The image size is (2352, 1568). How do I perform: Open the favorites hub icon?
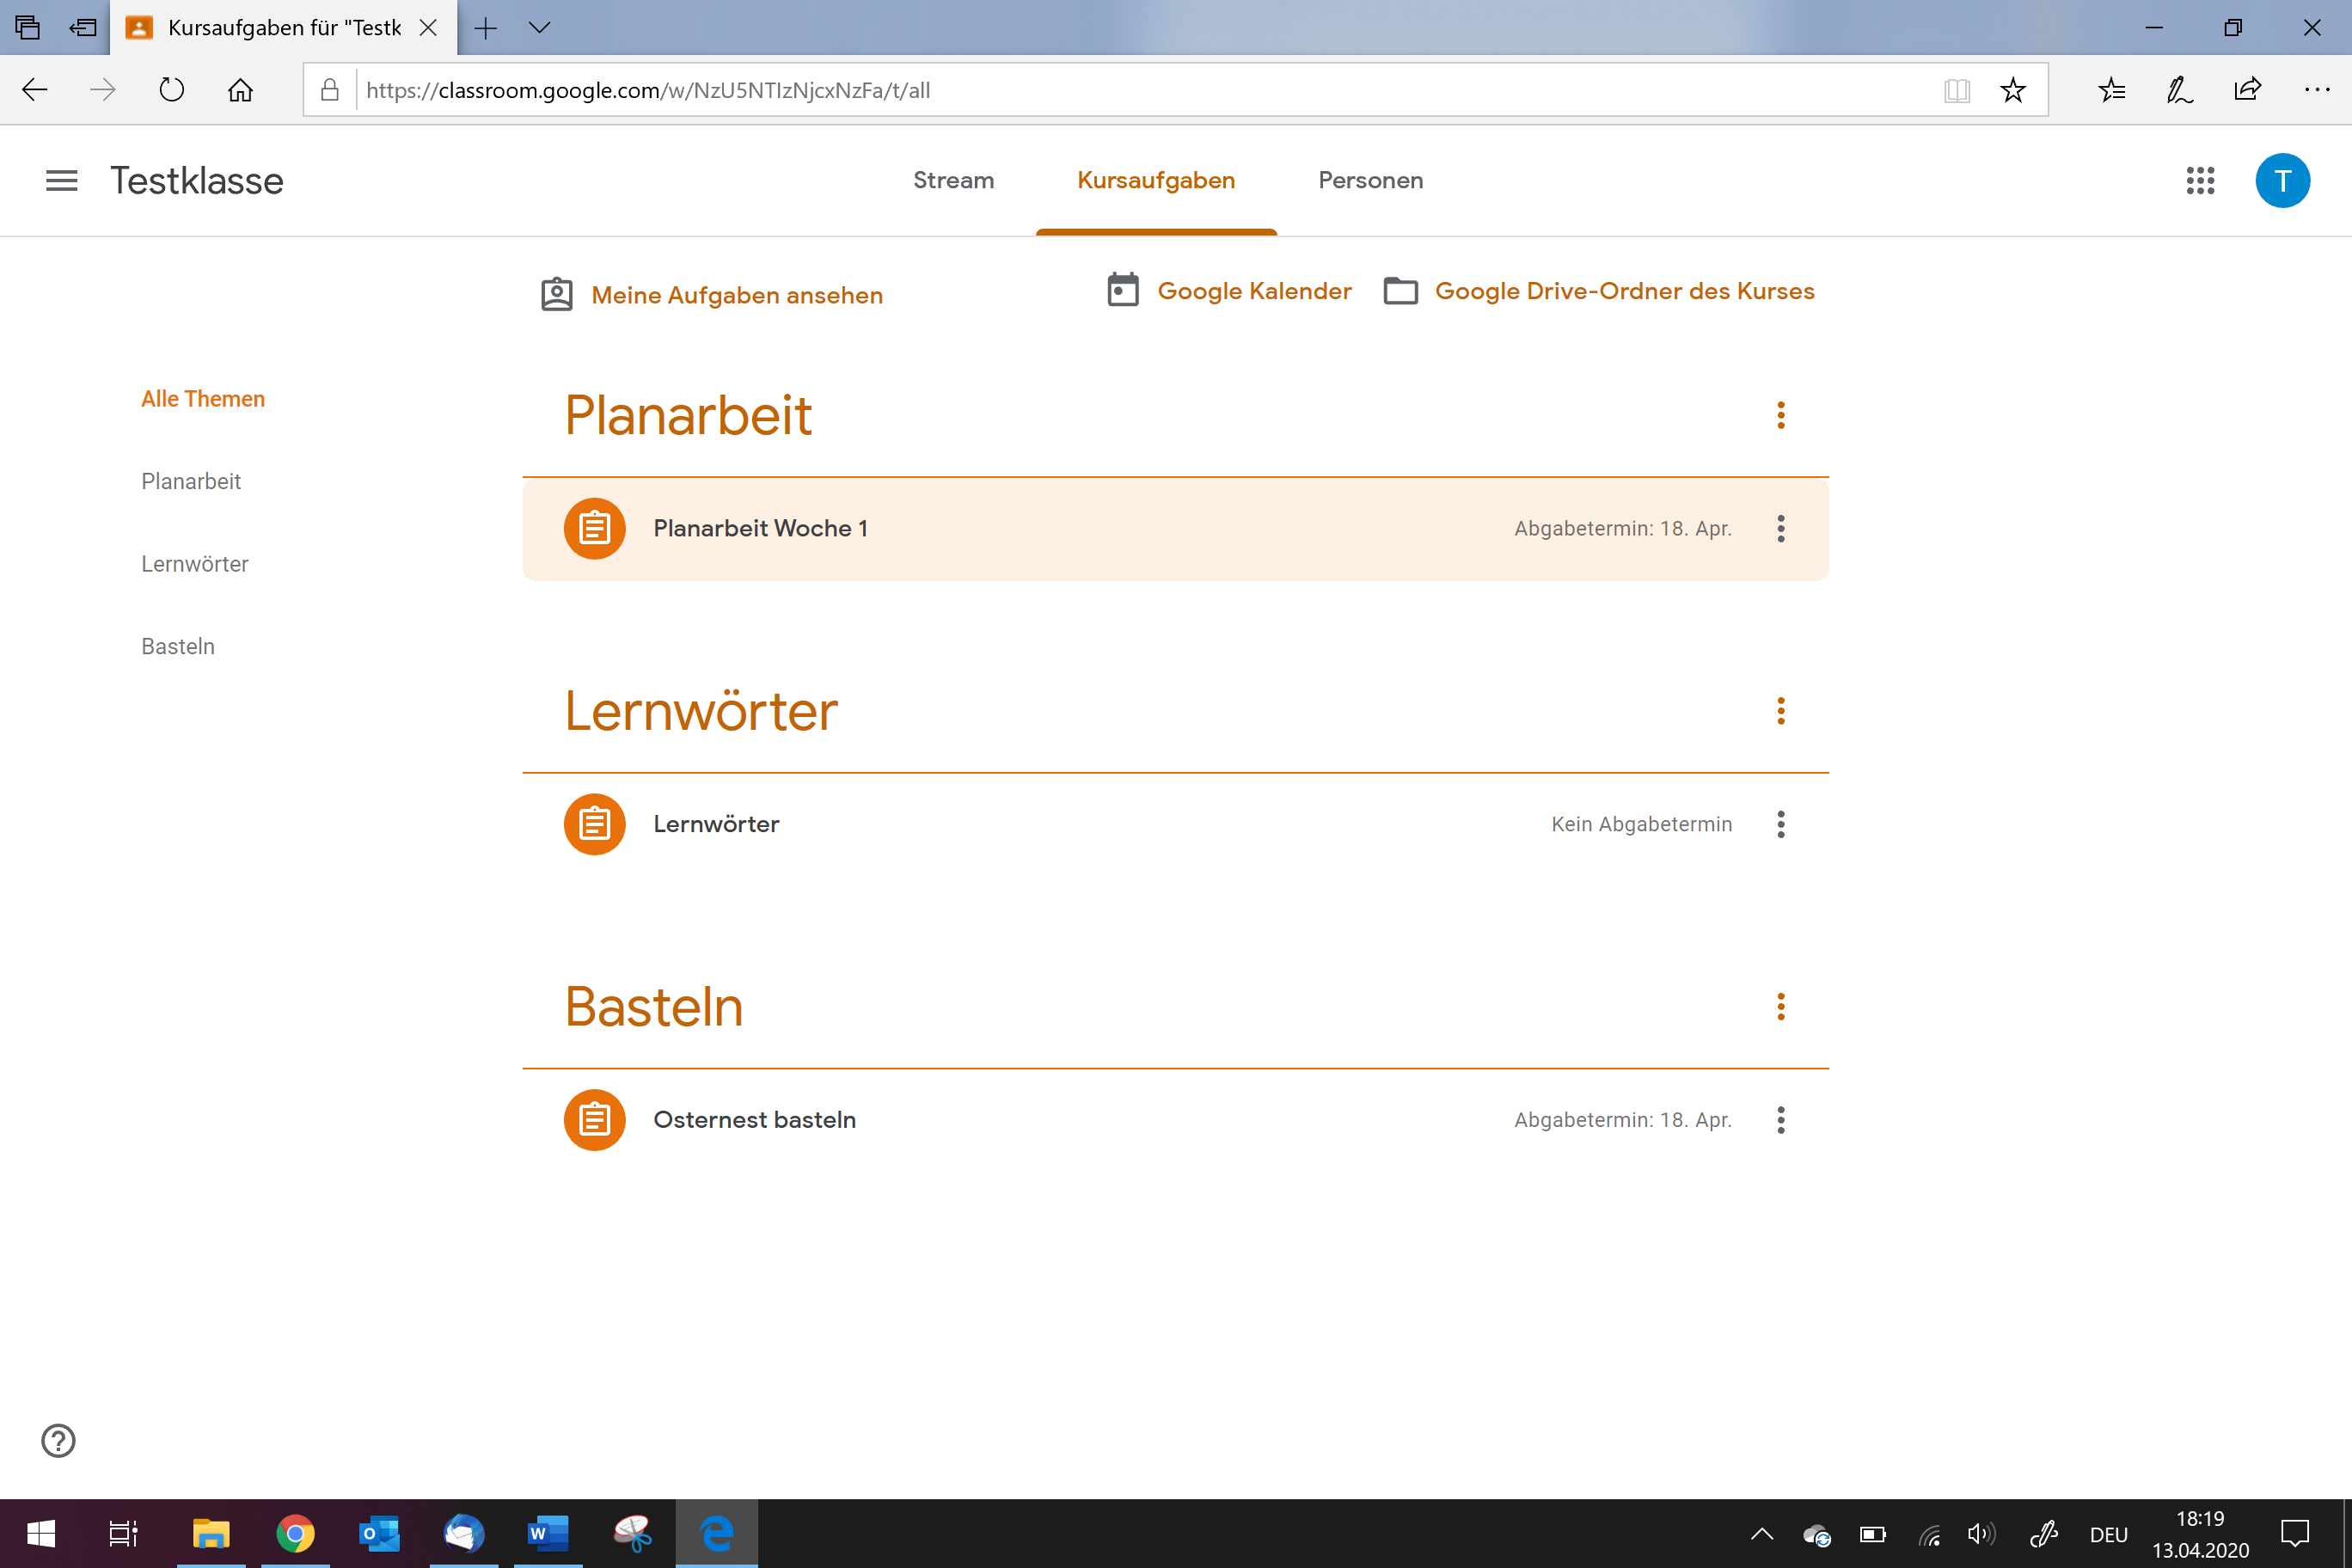tap(2112, 90)
